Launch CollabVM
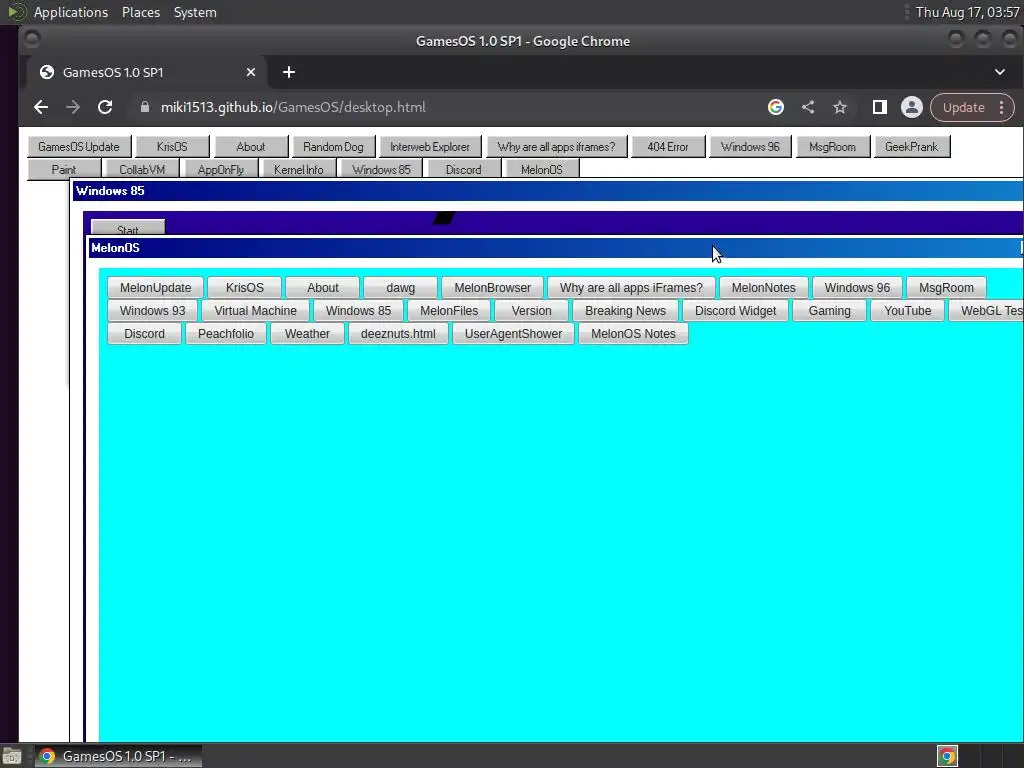 (x=142, y=169)
